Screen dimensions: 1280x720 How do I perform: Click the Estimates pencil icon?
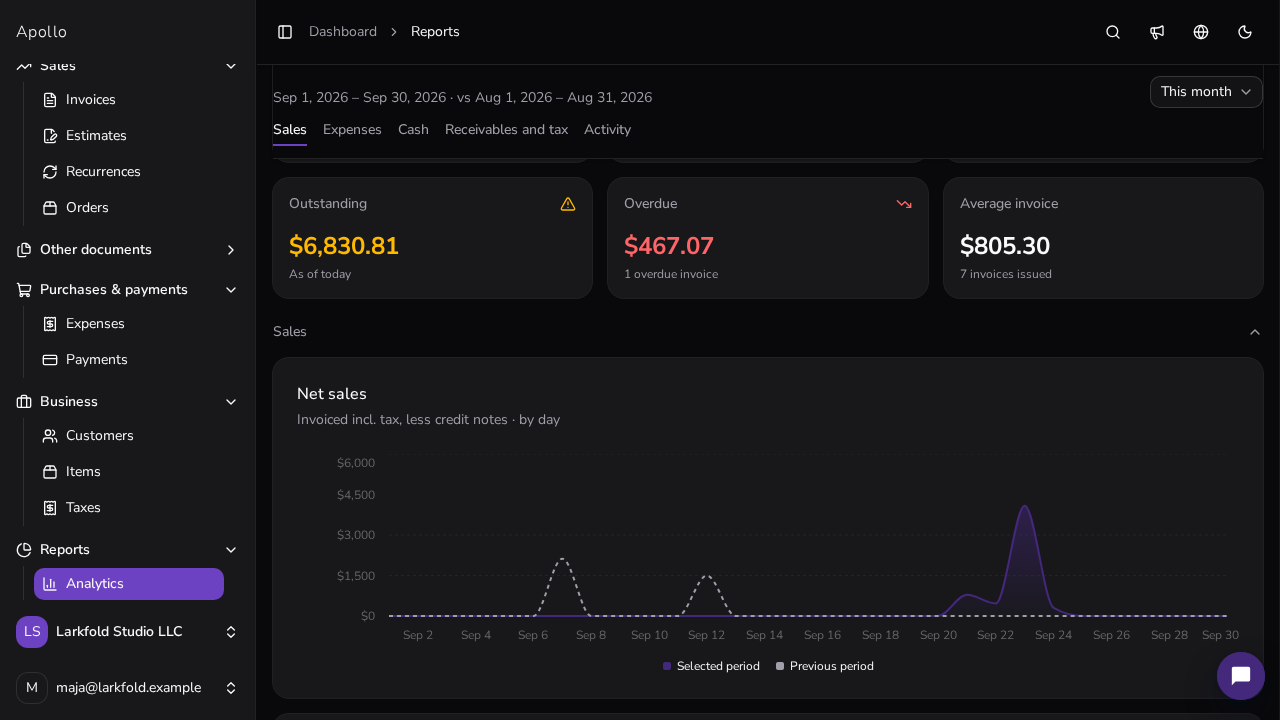coord(50,136)
